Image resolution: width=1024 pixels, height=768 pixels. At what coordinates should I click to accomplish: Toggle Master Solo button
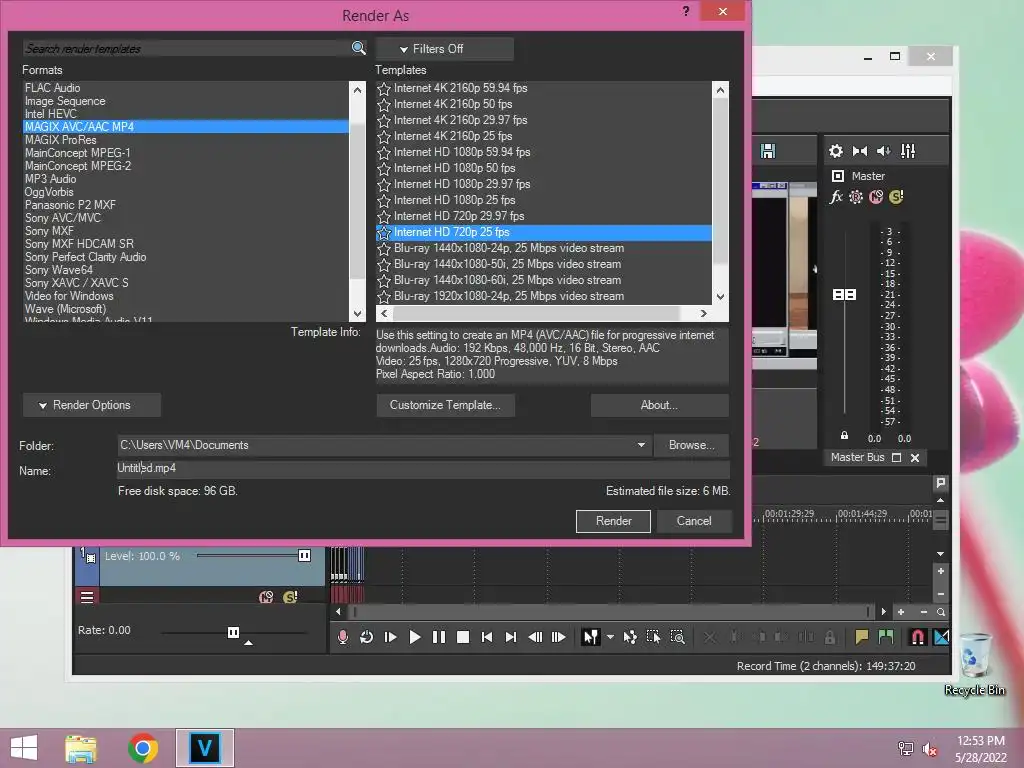point(896,197)
